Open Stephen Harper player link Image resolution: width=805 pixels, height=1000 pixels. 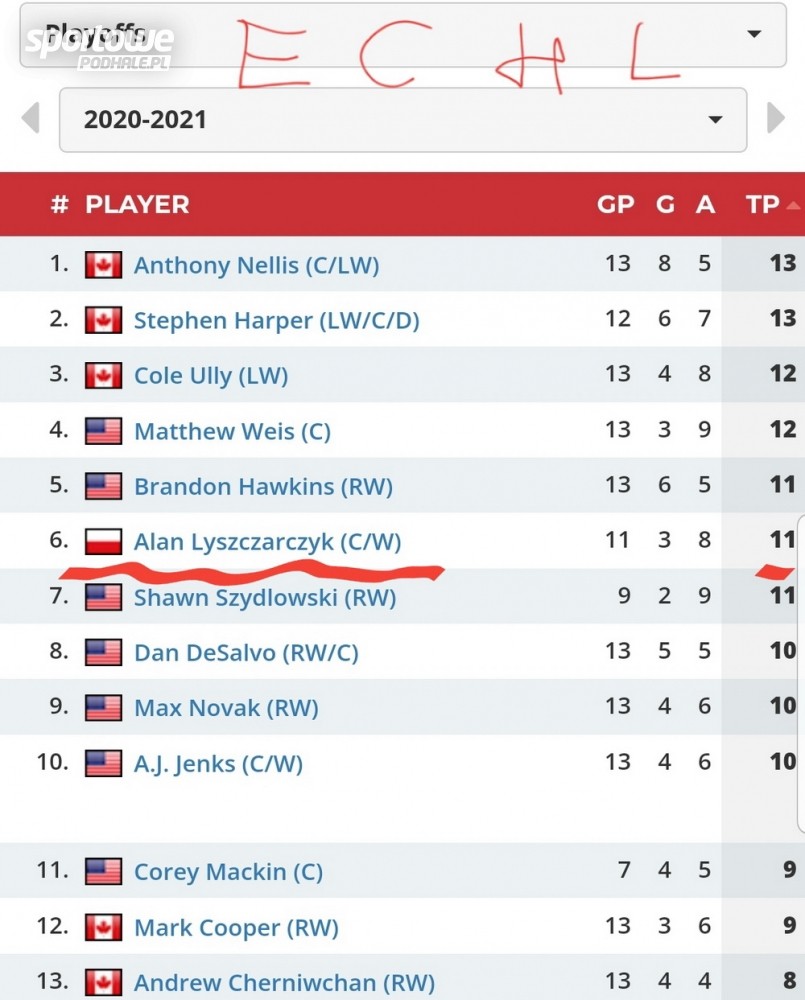(276, 320)
